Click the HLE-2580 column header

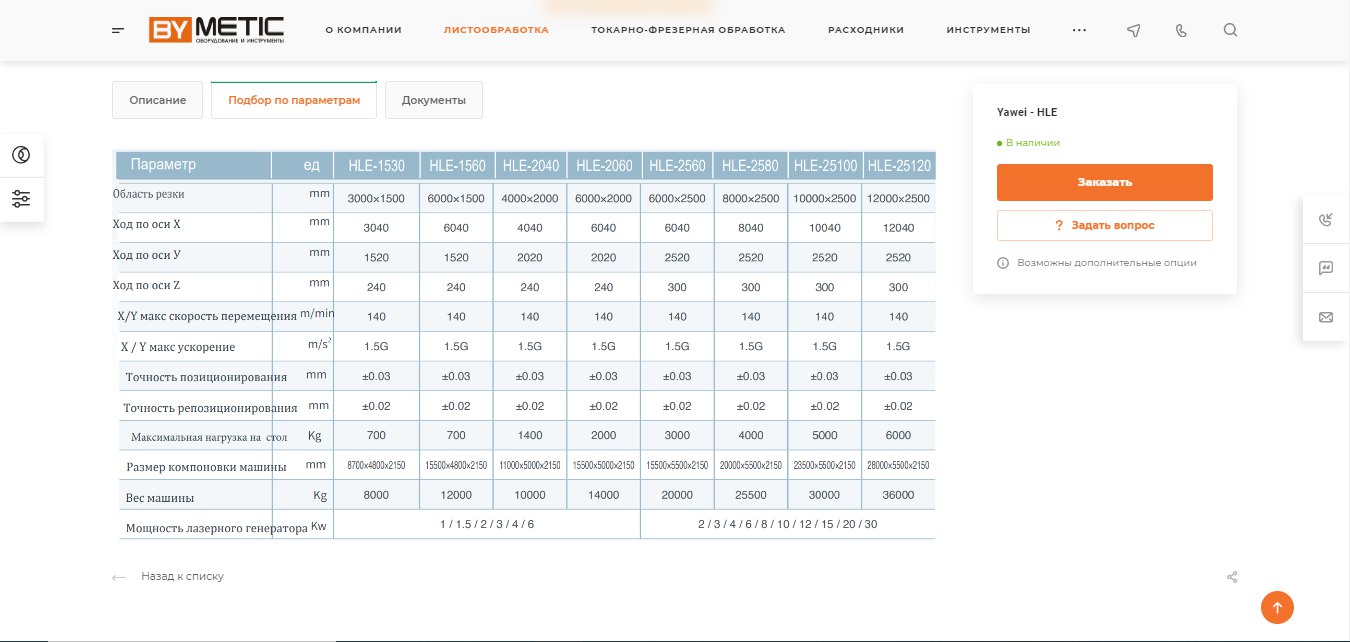click(x=751, y=166)
